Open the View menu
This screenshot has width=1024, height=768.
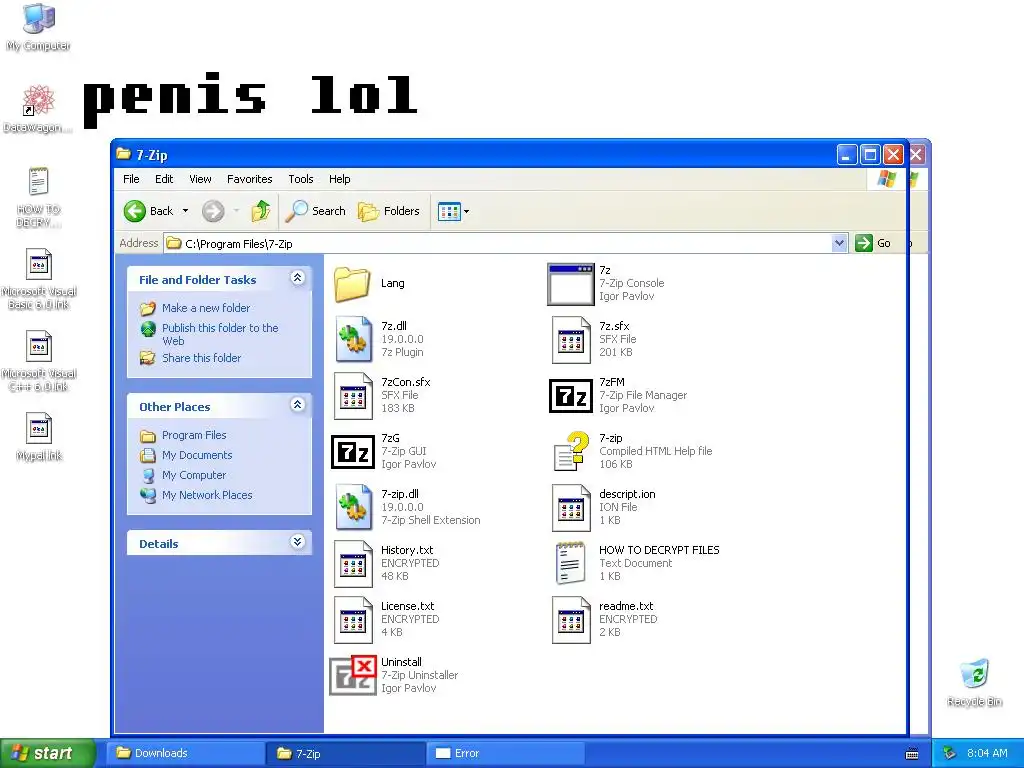click(200, 179)
